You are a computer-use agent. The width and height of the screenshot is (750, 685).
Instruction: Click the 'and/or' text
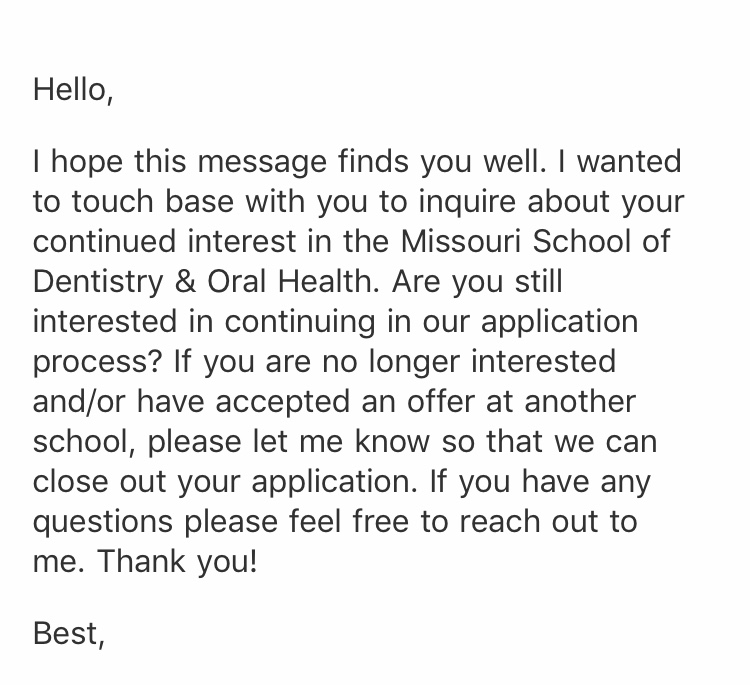click(79, 401)
